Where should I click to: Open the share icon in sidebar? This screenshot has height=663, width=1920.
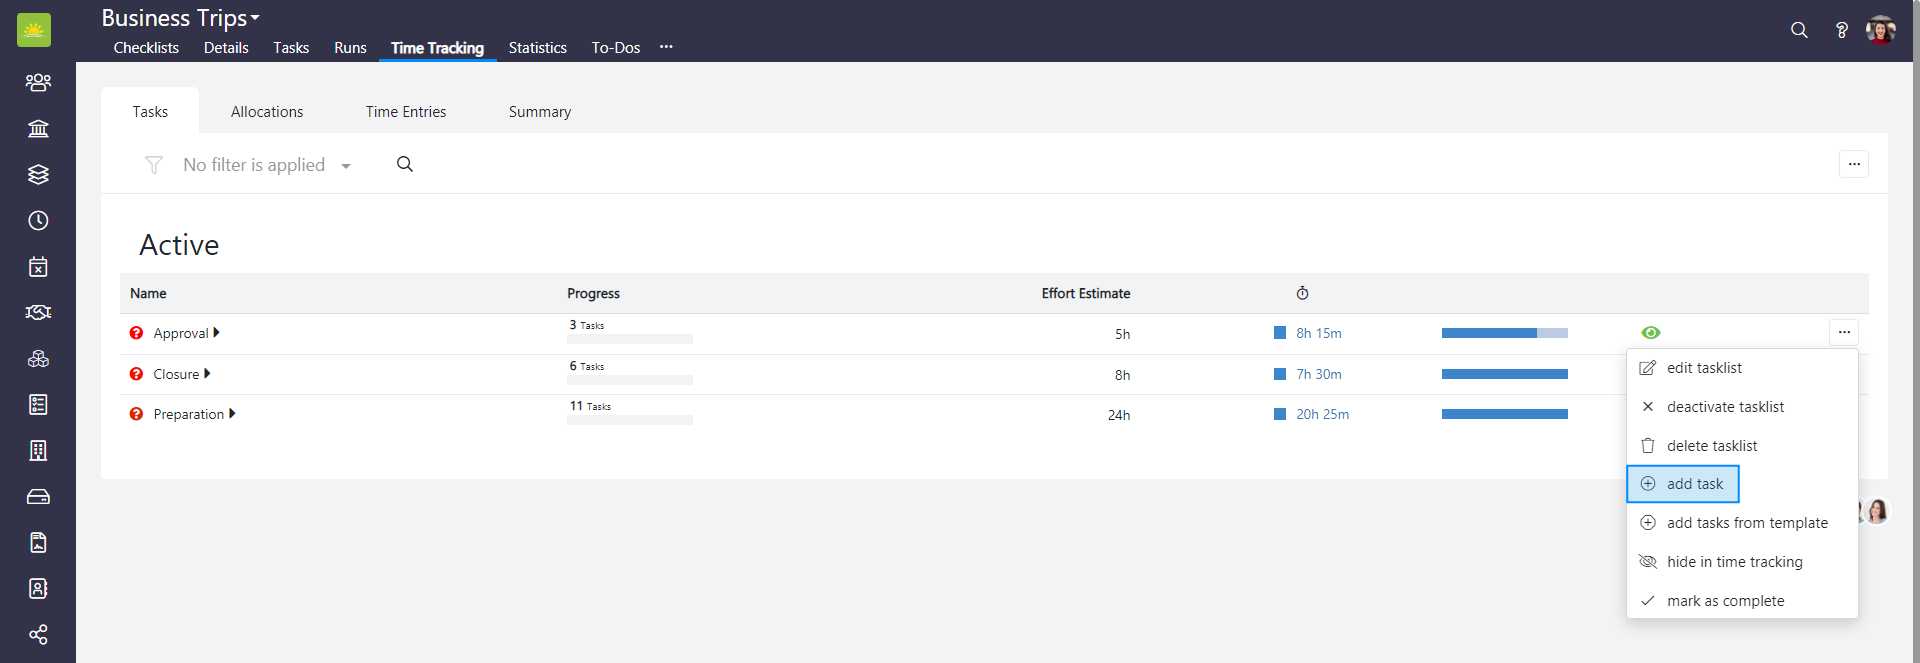(38, 635)
